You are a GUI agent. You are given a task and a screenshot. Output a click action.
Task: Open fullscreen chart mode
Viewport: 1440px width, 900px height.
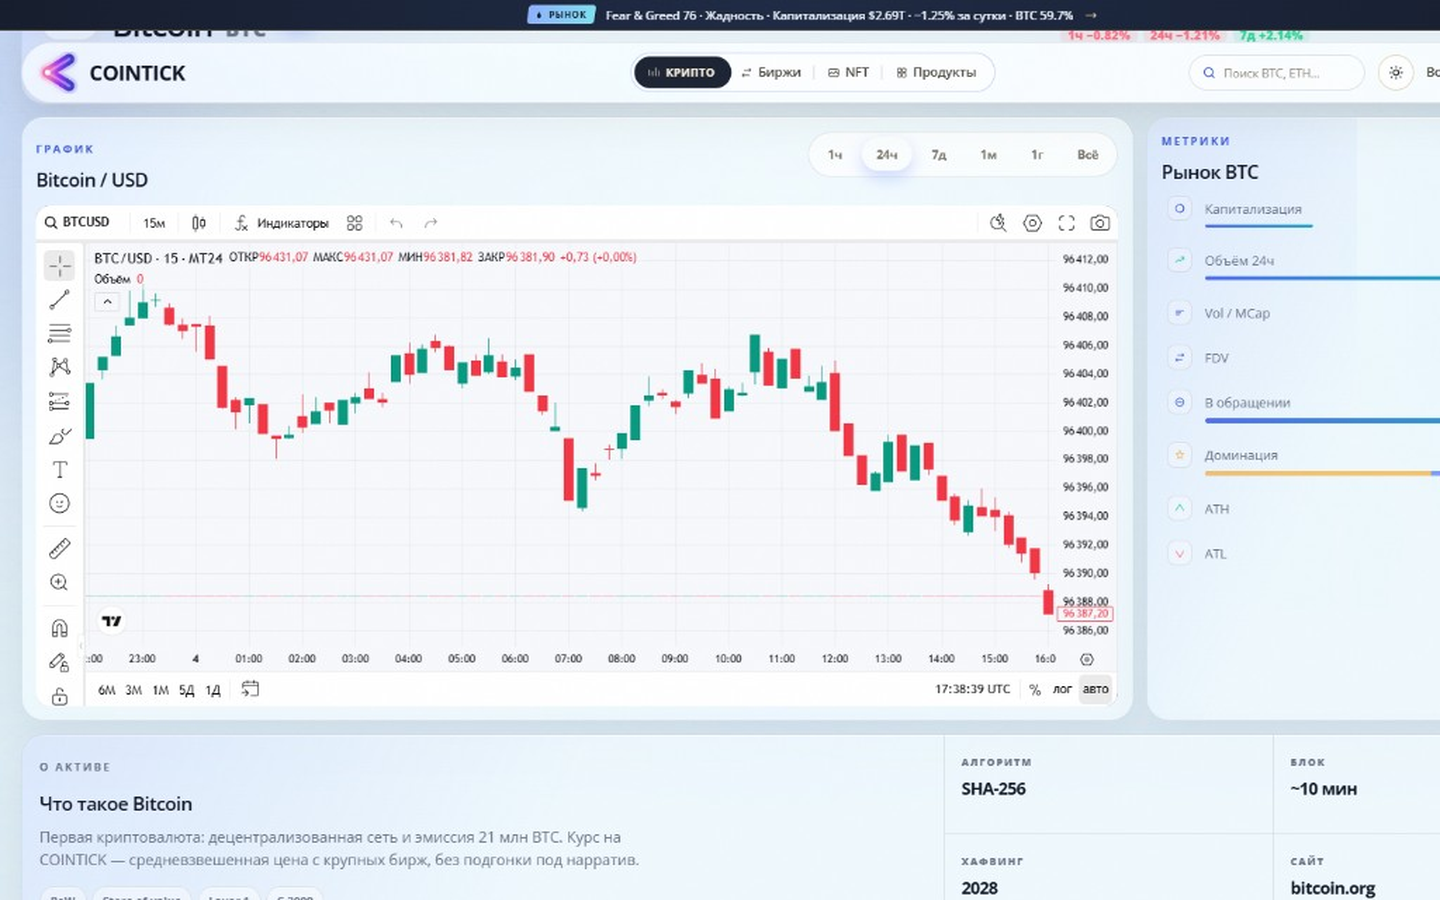coord(1067,223)
